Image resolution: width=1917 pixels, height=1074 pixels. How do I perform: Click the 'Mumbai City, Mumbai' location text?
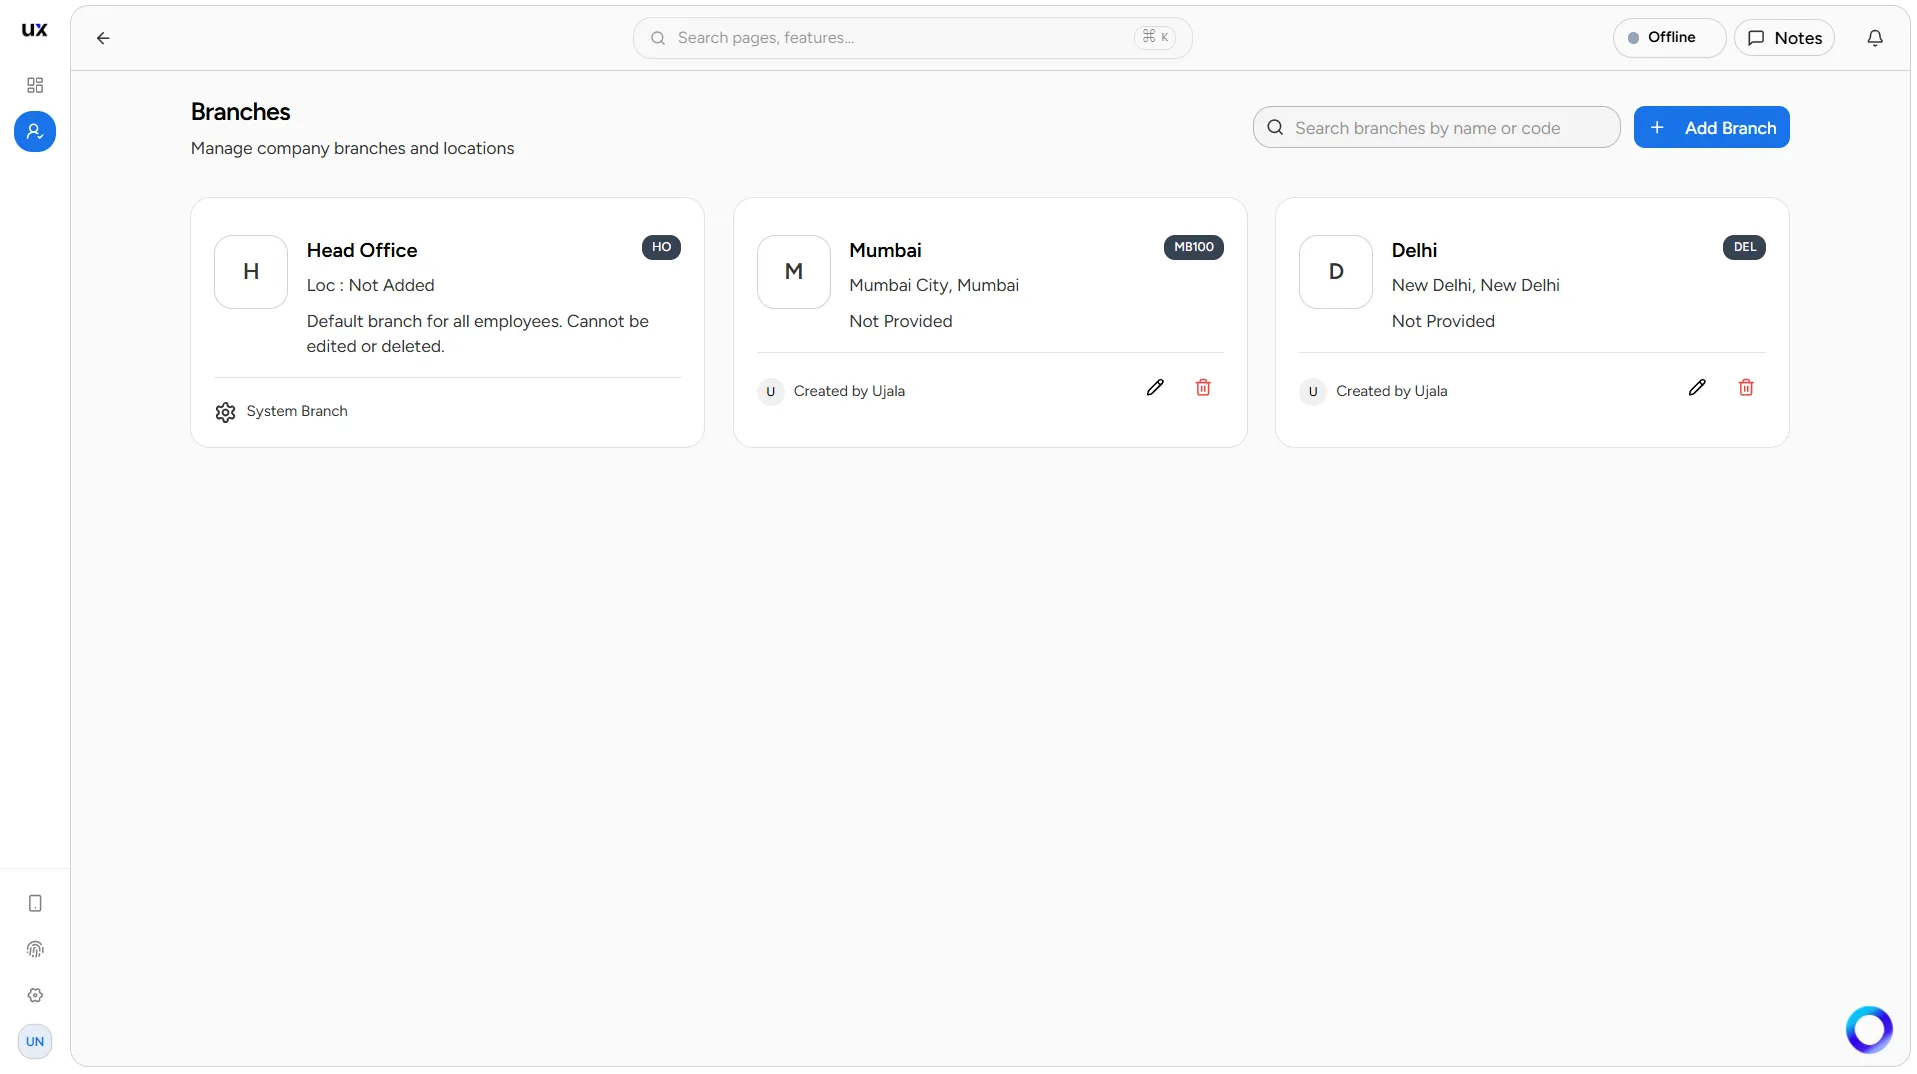coord(934,285)
